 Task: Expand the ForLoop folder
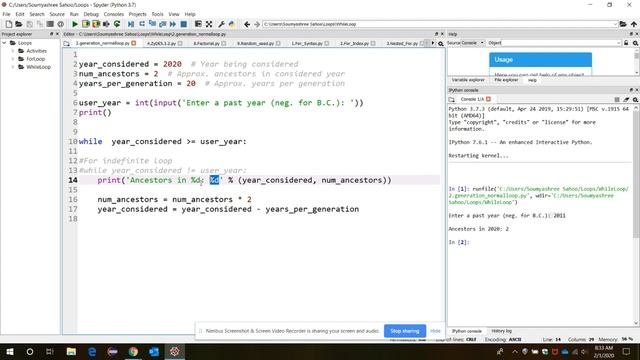pos(13,59)
